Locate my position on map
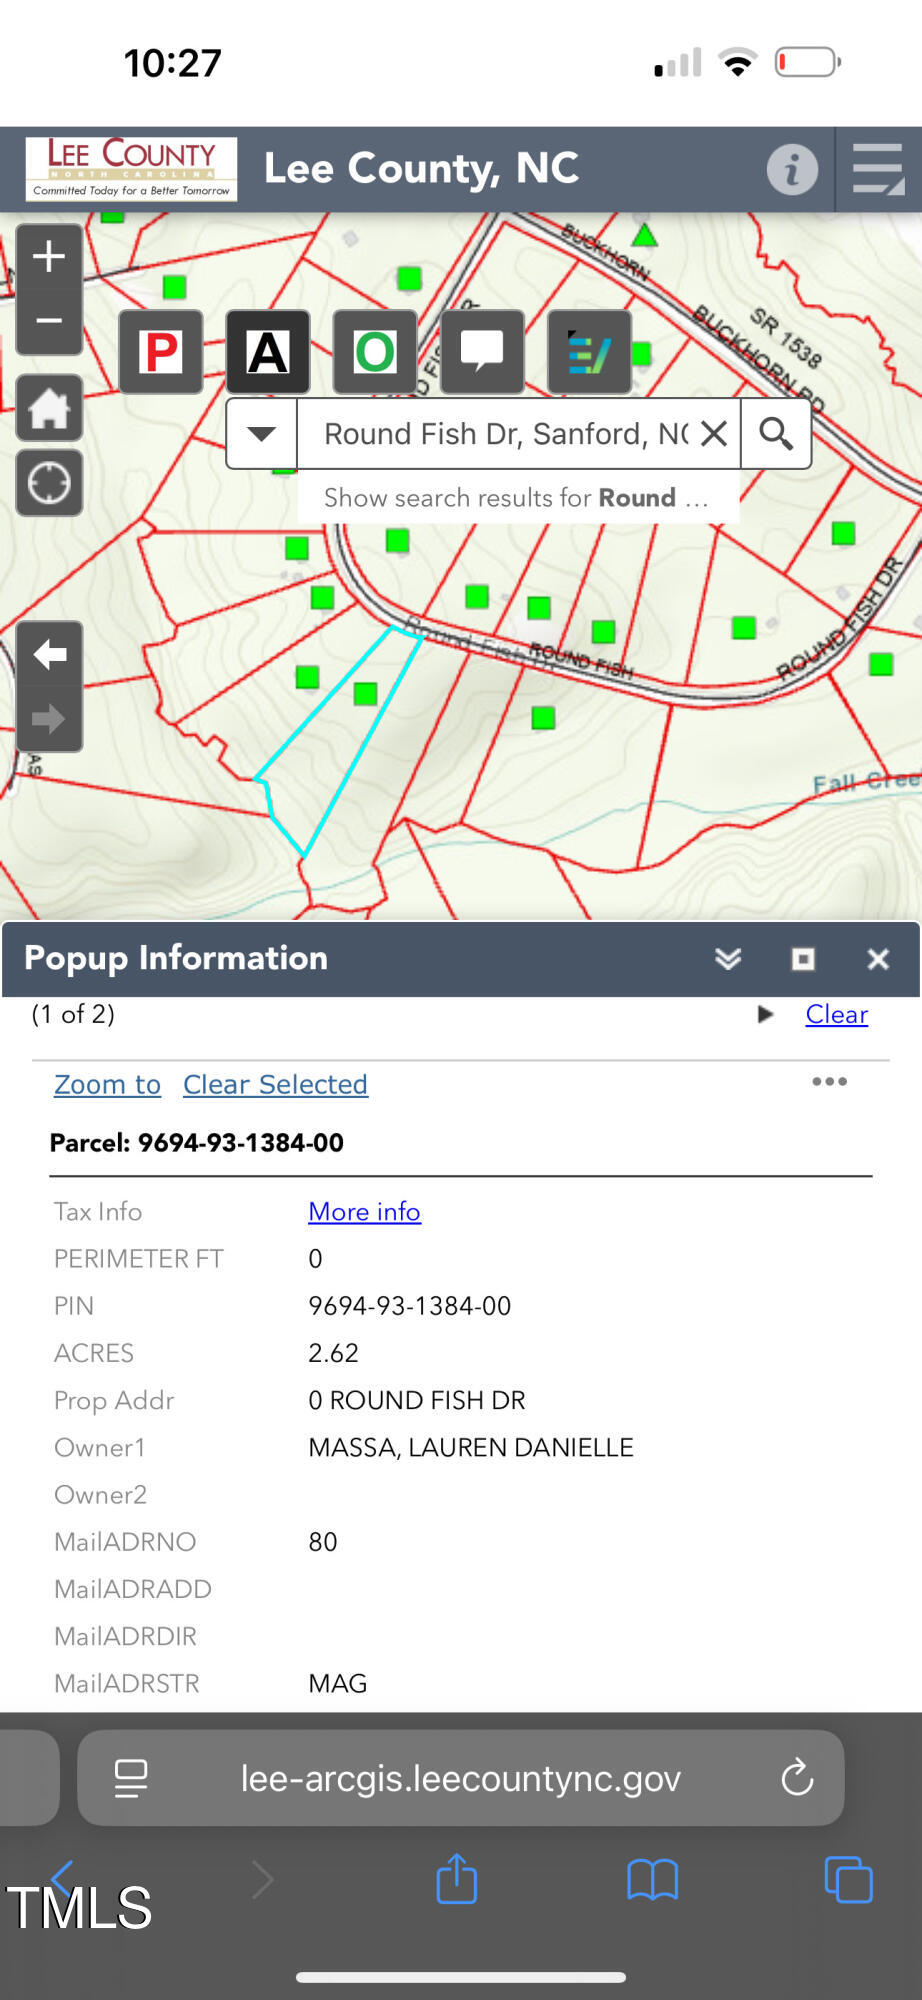Image resolution: width=922 pixels, height=2000 pixels. point(49,484)
